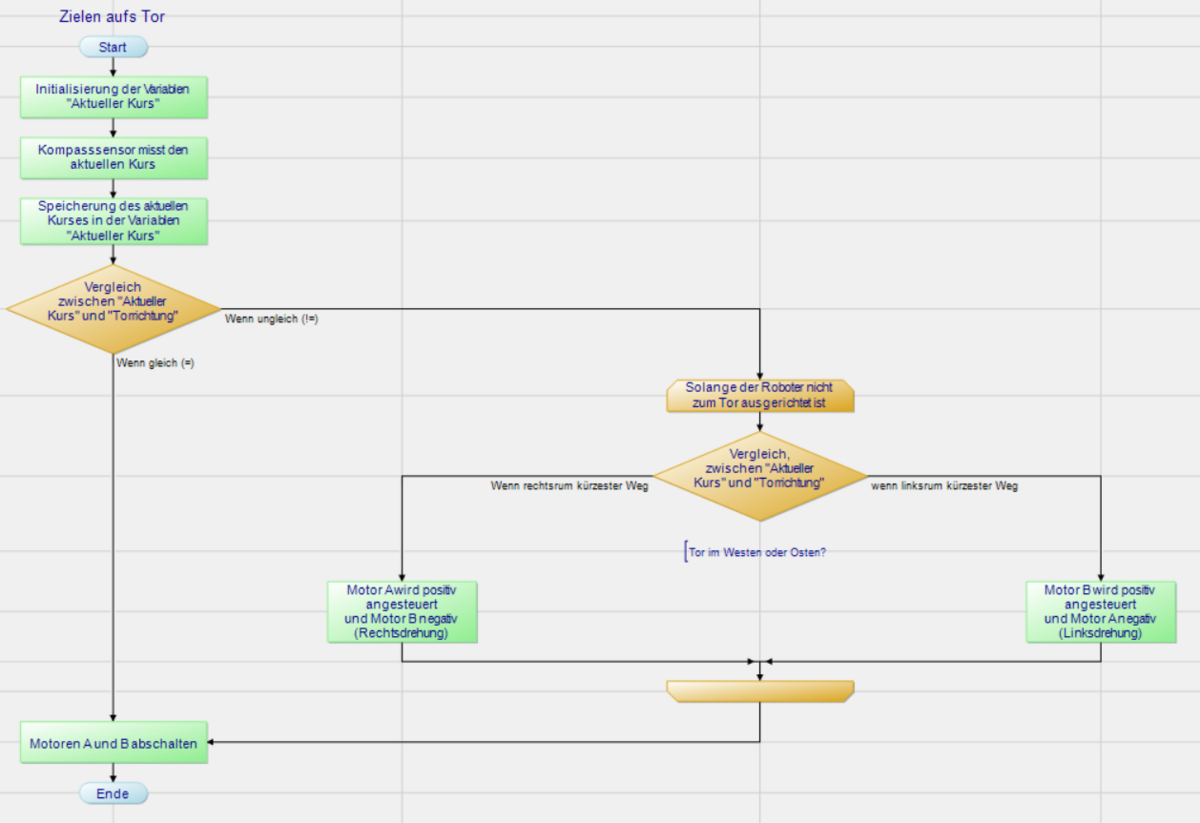
Task: Click the 'Wenn gleich (=)' branch label
Action: 155,364
